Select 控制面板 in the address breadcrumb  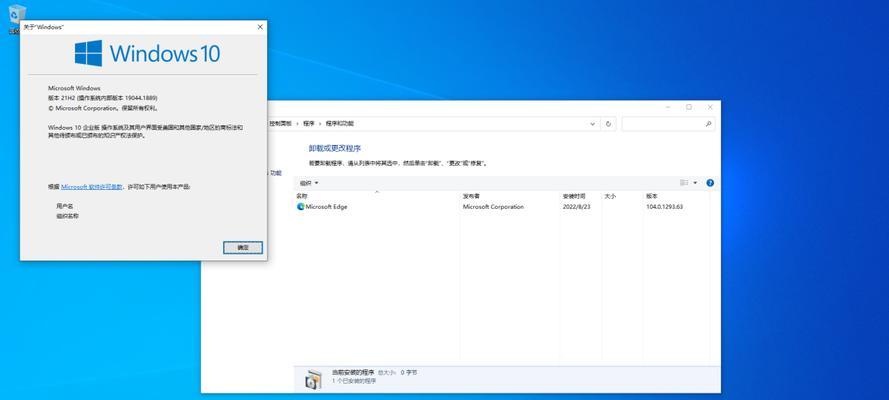280,124
